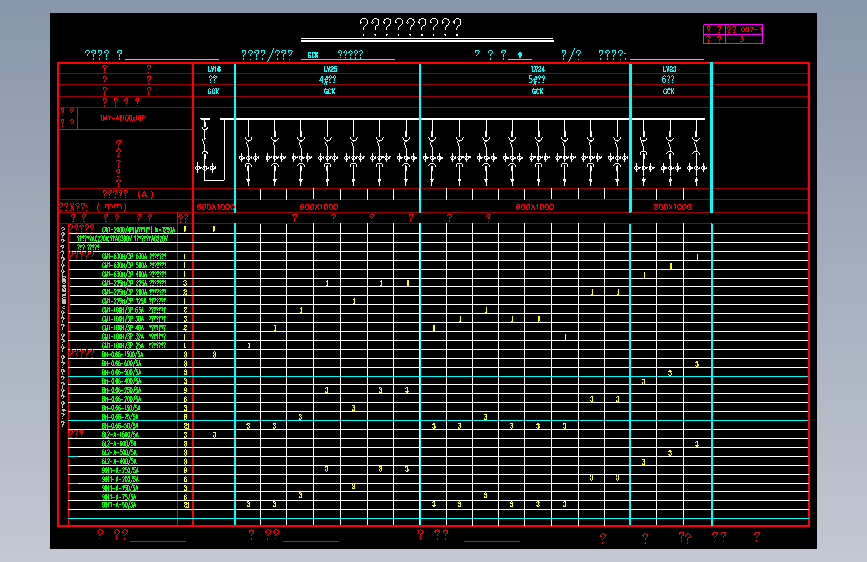Pick the GCK label under LV25
This screenshot has width=867, height=562.
click(330, 91)
